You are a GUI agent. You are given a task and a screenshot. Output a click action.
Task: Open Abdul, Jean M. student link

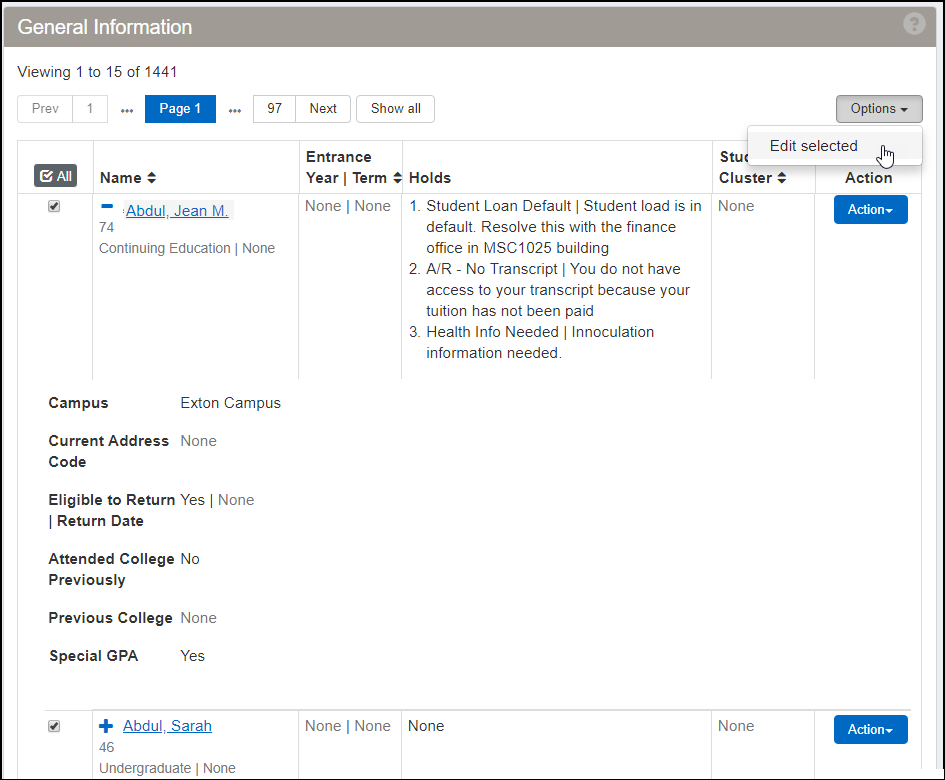[x=177, y=211]
